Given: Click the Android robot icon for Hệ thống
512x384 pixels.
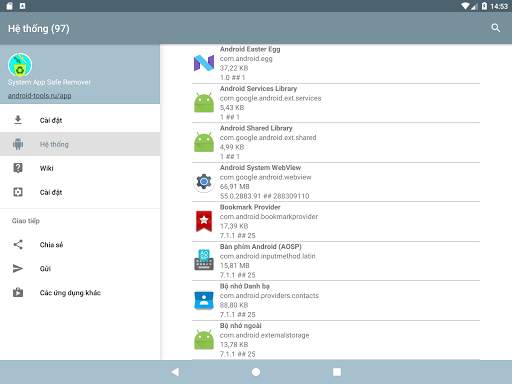Looking at the screenshot, I should tap(18, 144).
